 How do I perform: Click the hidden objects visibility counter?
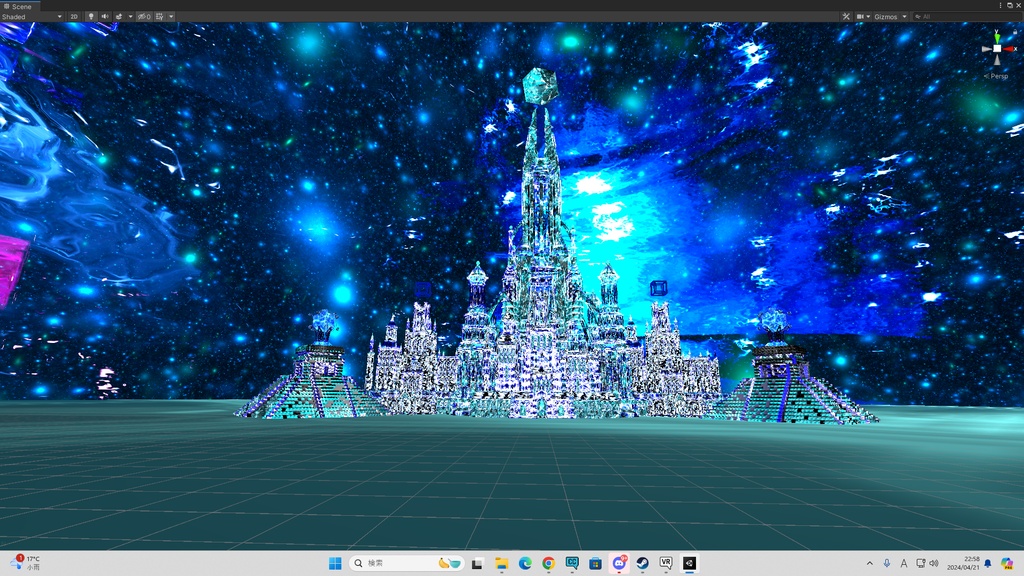coord(144,16)
